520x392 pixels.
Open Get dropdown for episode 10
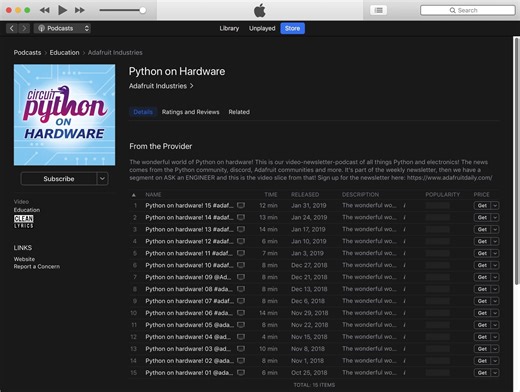coord(495,265)
